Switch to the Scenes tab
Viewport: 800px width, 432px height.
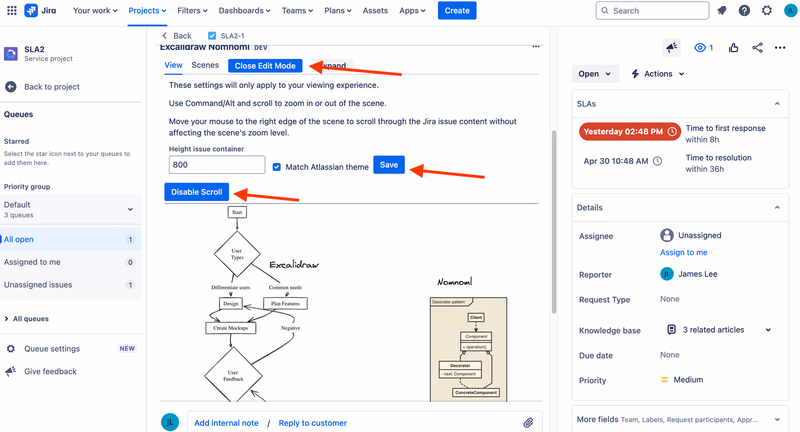(205, 65)
